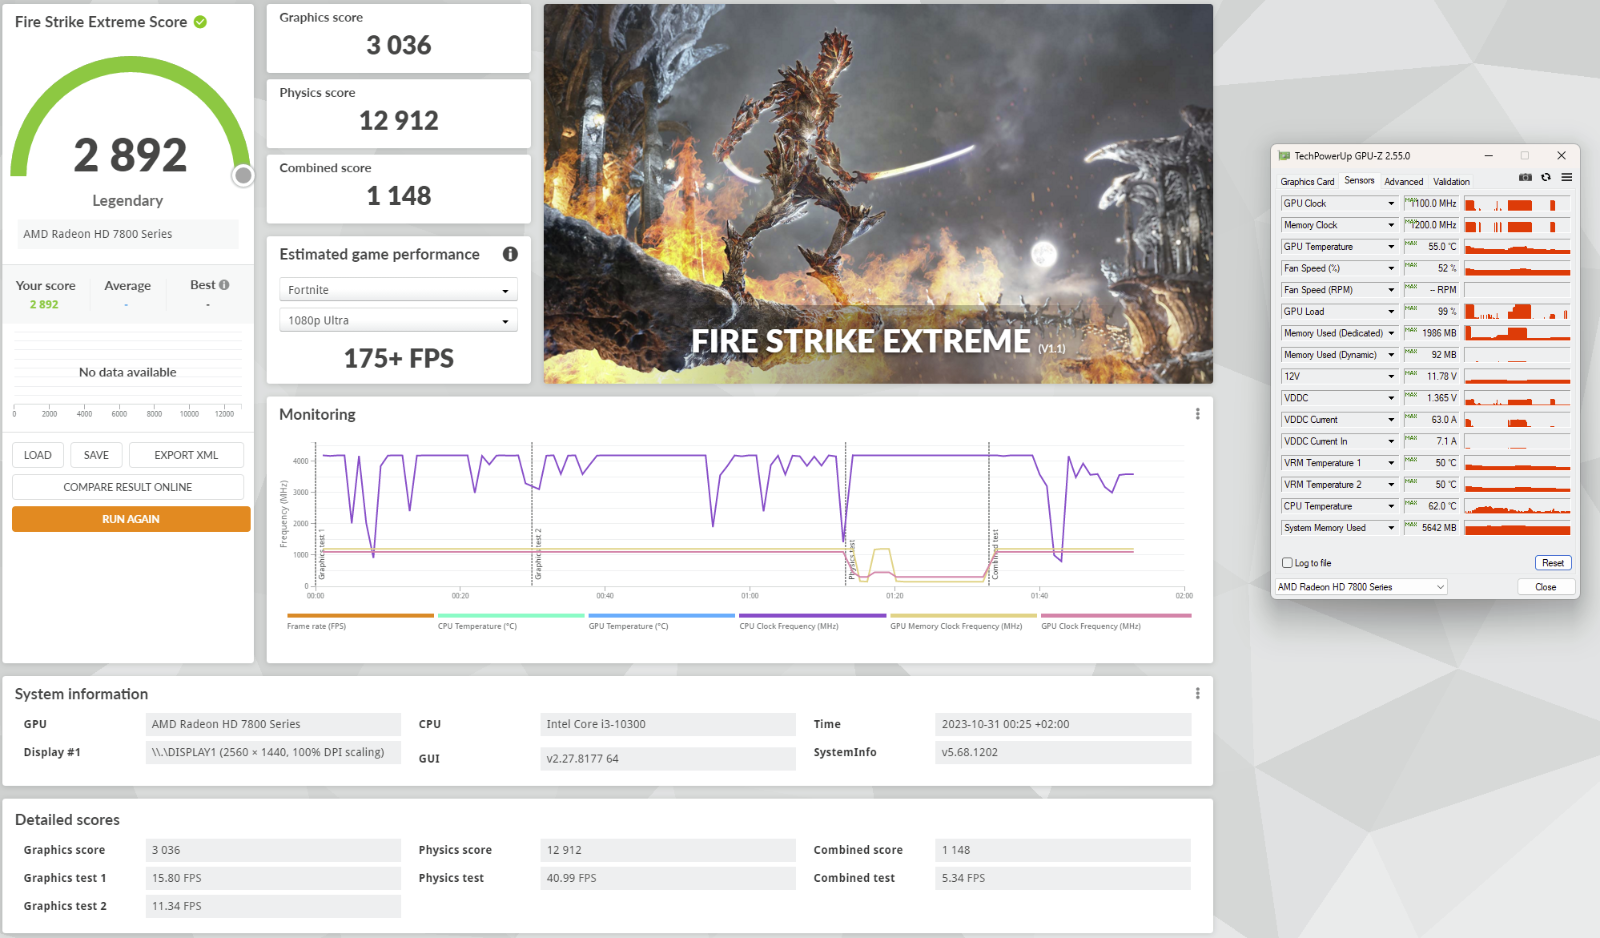Open the Monitoring panel three-dot menu
This screenshot has width=1600, height=938.
pyautogui.click(x=1197, y=414)
